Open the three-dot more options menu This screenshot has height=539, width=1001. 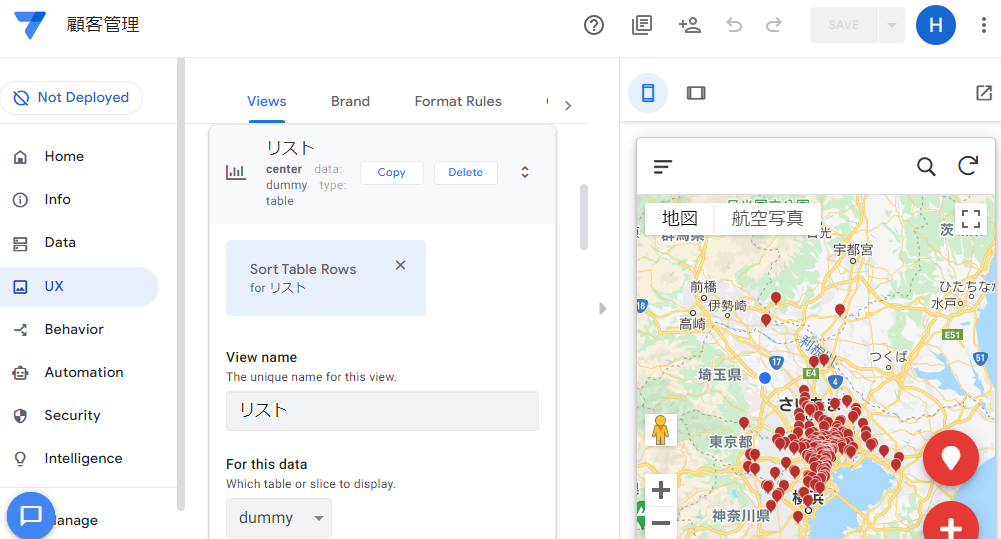(983, 25)
